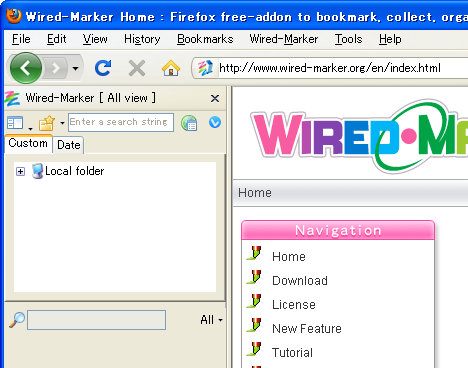The image size is (468, 368).
Task: Click the Stop loading X icon
Action: (137, 68)
